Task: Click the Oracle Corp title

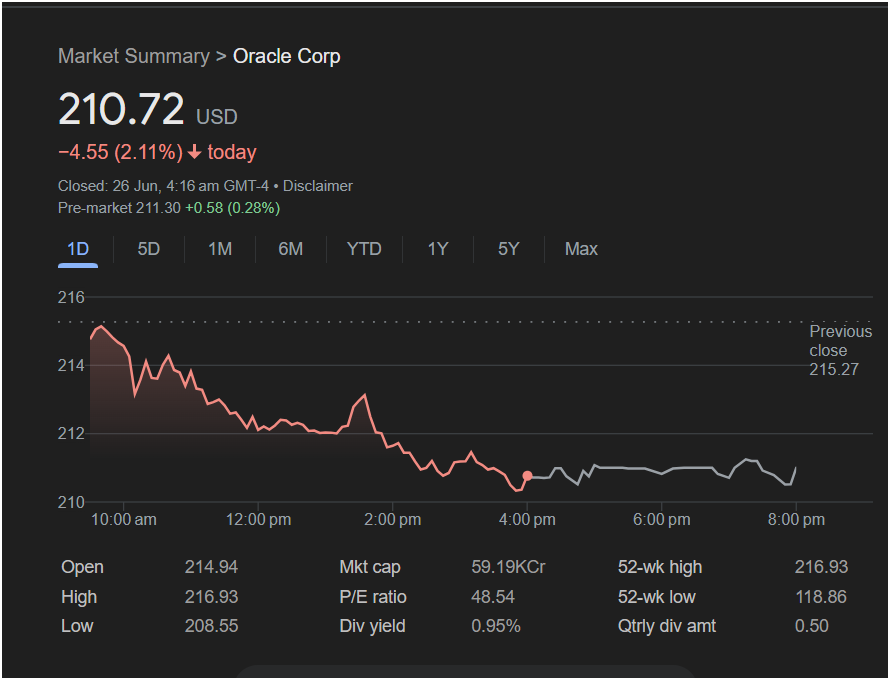Action: 287,56
